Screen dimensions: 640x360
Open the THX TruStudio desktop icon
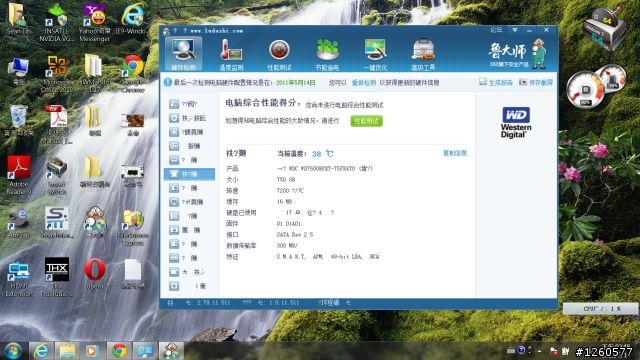point(56,278)
